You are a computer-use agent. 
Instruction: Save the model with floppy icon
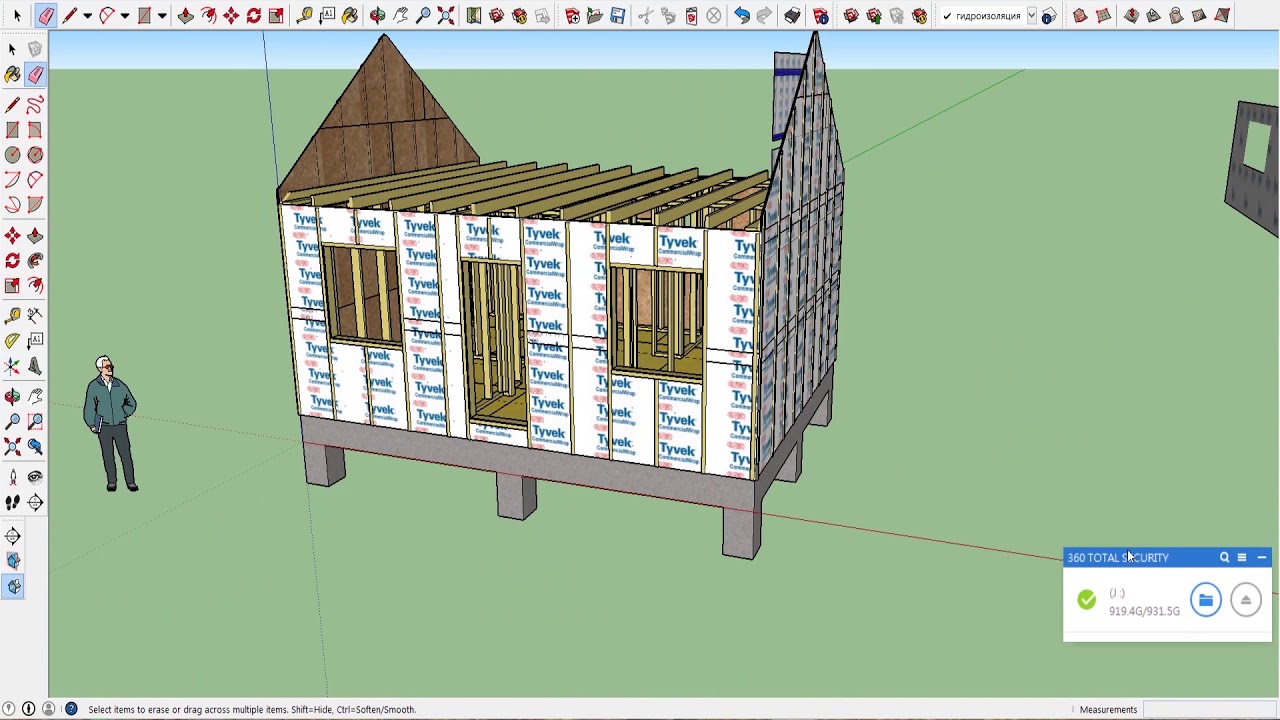[618, 15]
